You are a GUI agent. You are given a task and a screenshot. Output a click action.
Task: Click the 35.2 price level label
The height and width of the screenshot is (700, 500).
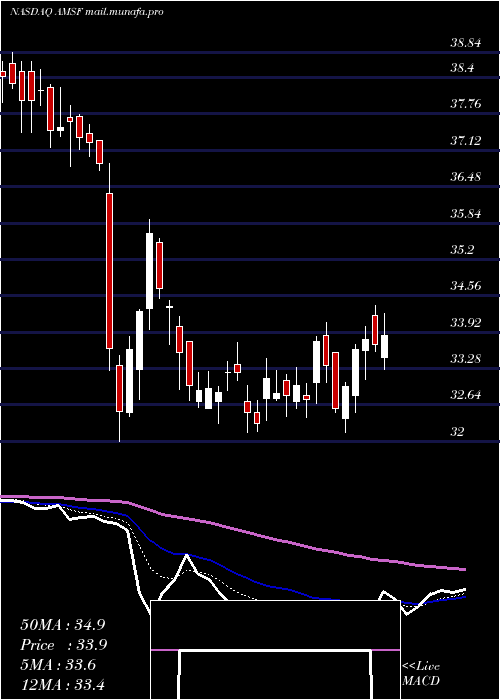(x=462, y=249)
